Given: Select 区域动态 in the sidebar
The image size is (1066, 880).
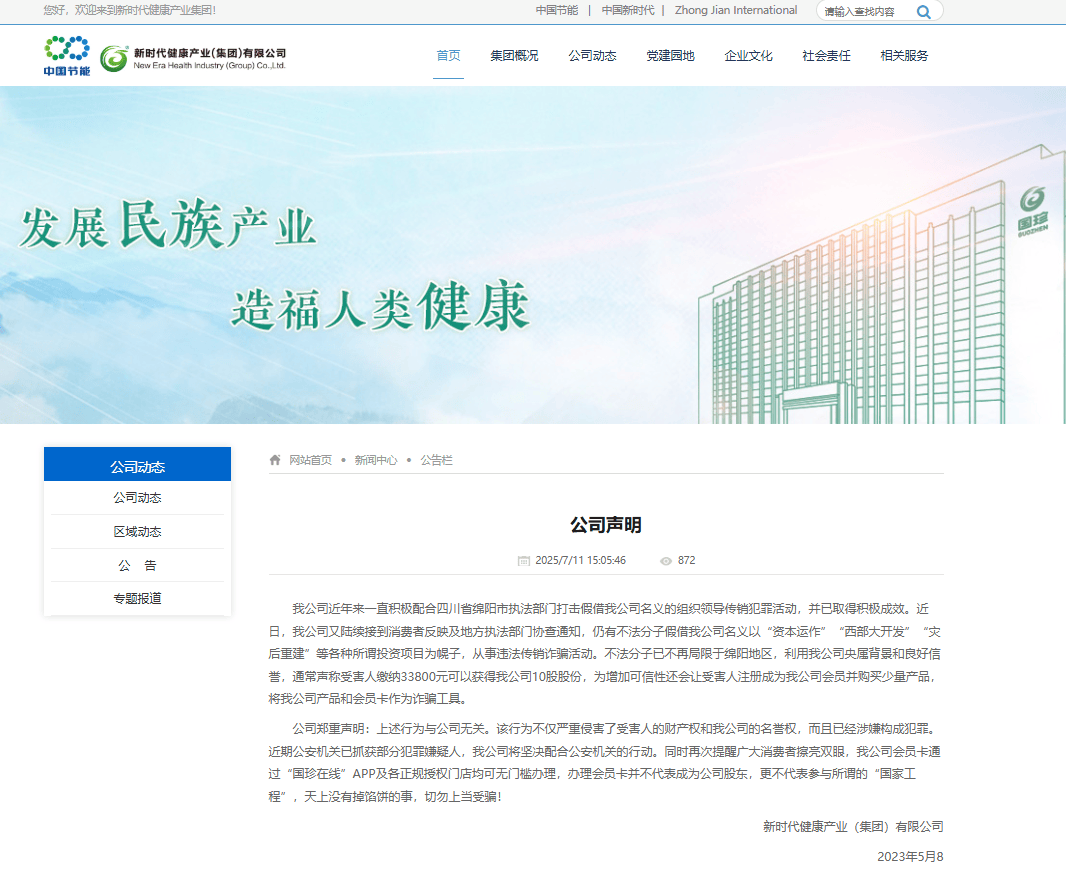Looking at the screenshot, I should click(137, 532).
